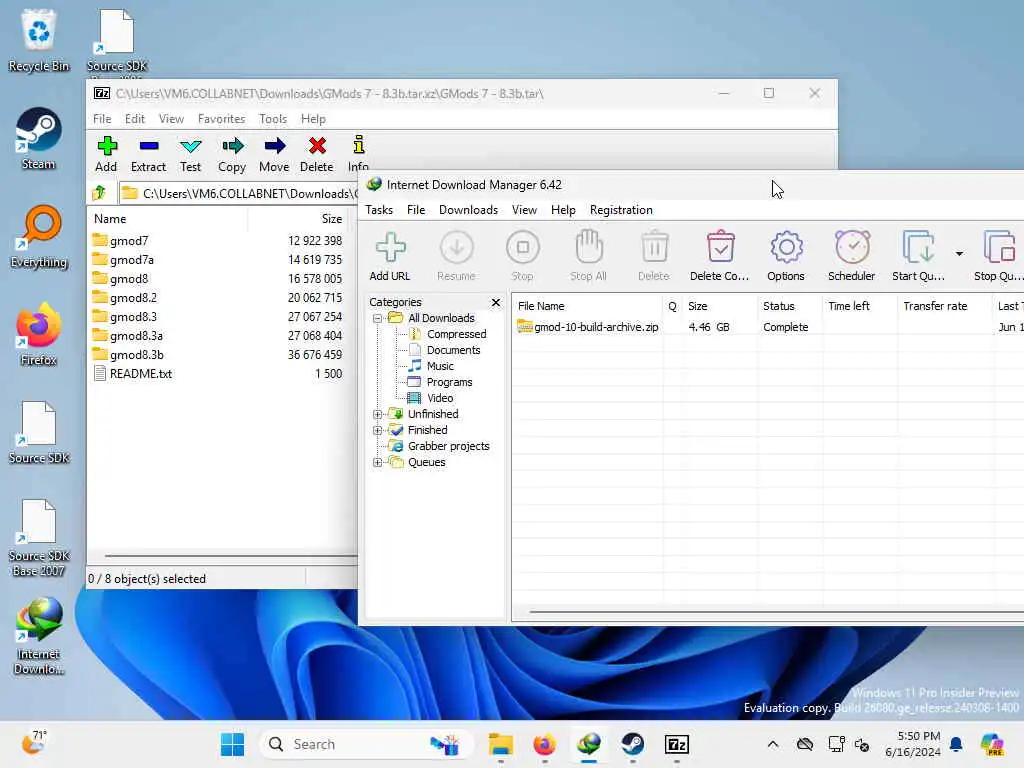Expand the Queues category node
Screen dimensions: 1024x768
coord(377,462)
